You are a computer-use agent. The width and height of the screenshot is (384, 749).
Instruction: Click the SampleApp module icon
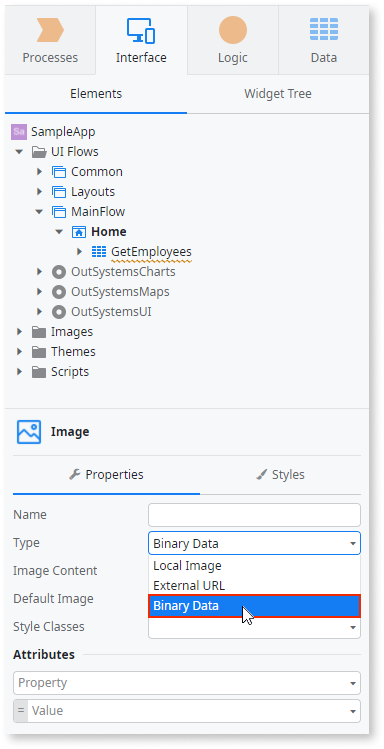pyautogui.click(x=19, y=132)
